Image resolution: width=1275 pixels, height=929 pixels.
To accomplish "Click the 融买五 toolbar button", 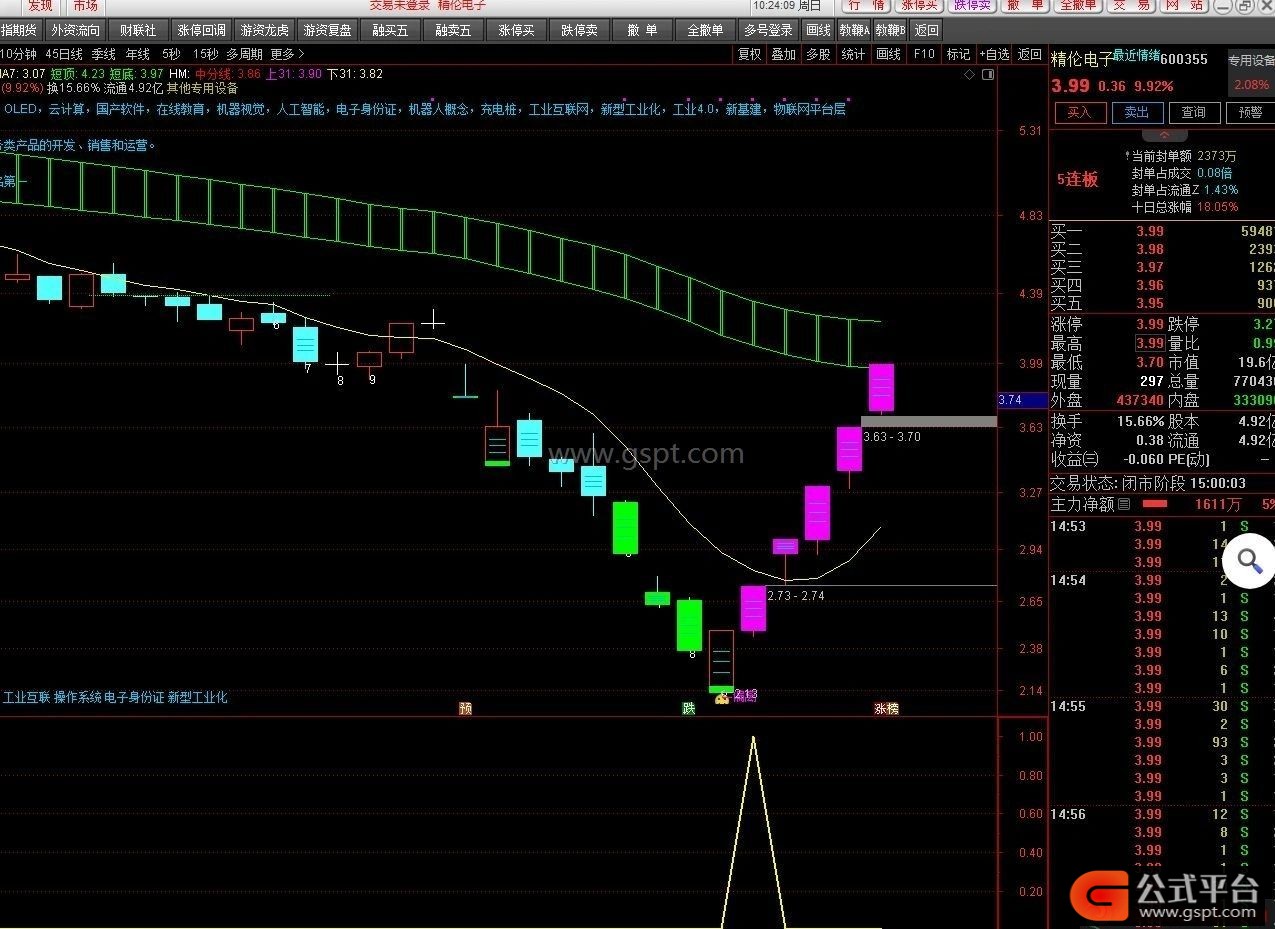I will pos(390,30).
